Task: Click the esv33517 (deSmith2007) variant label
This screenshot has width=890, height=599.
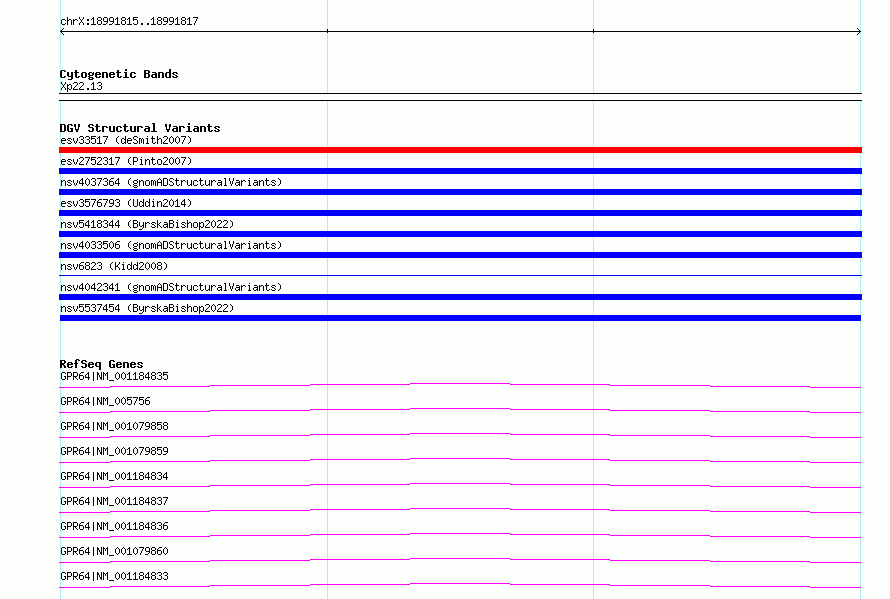Action: coord(126,140)
